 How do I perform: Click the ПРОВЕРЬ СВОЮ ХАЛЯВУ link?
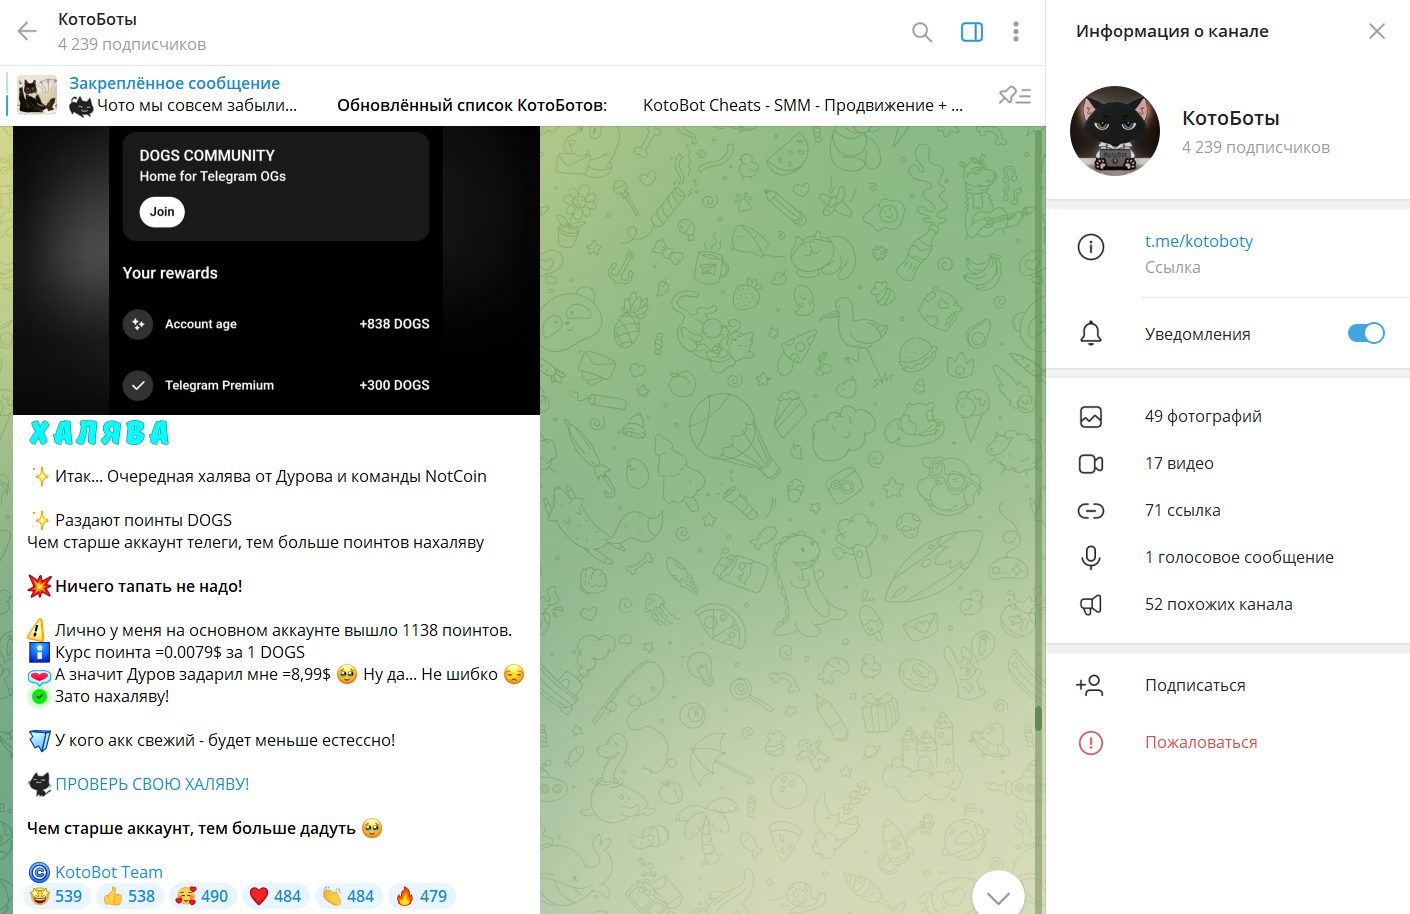click(152, 785)
